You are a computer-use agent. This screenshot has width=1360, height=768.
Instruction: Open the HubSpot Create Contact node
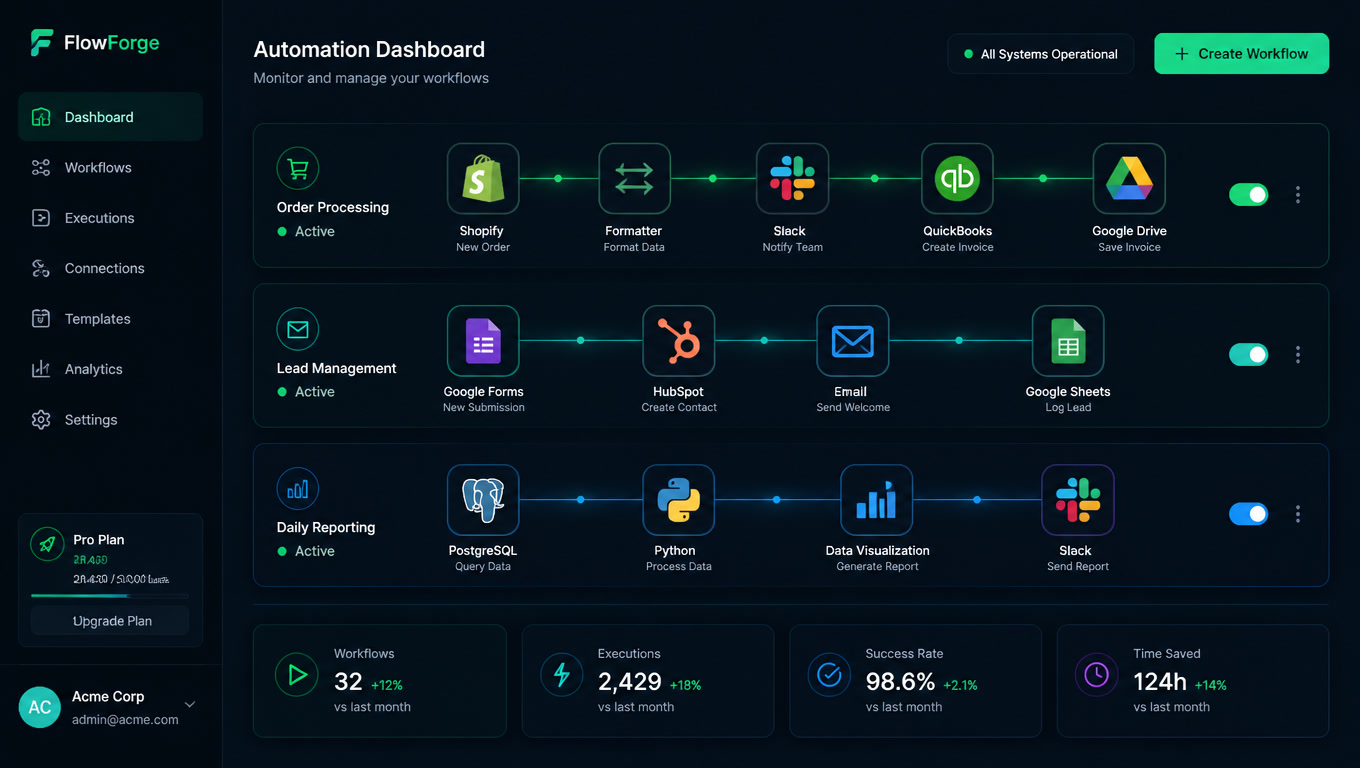click(x=679, y=341)
